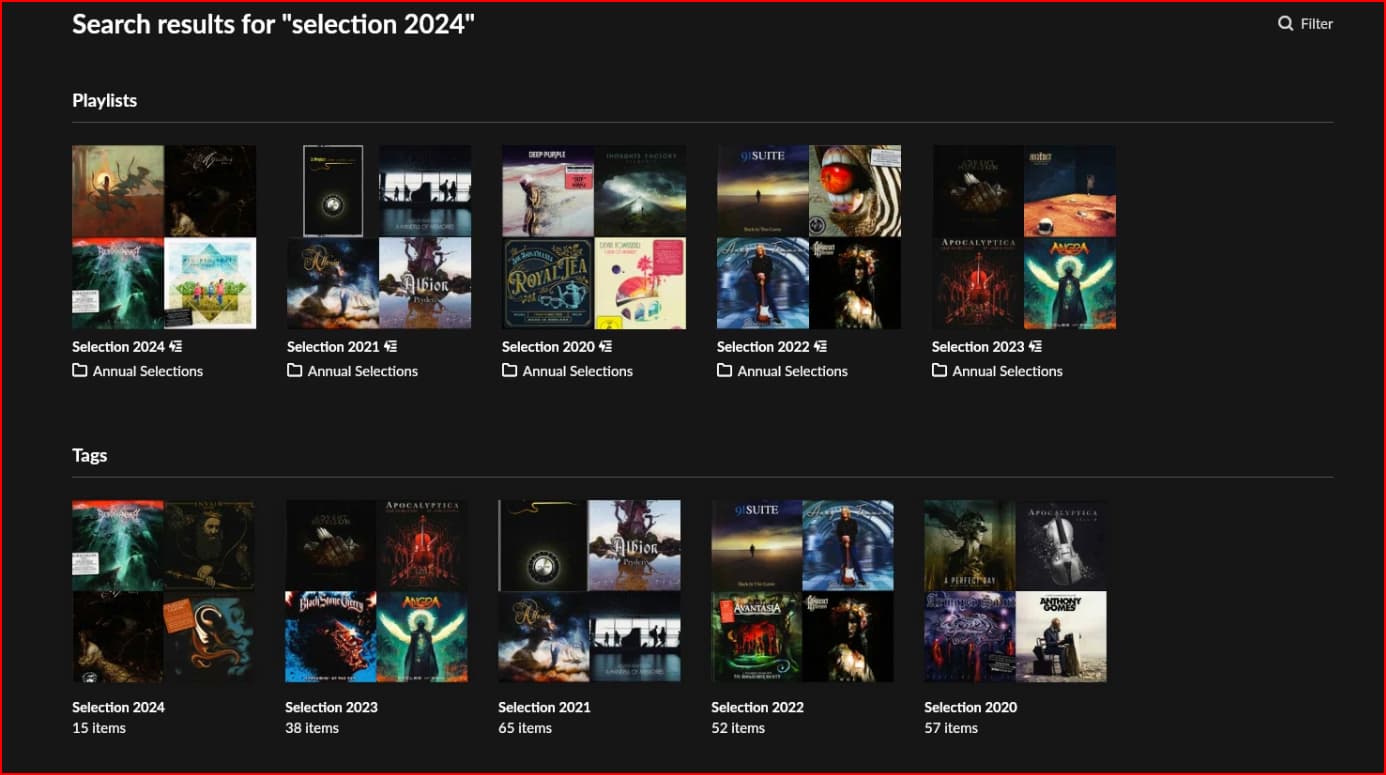The width and height of the screenshot is (1386, 775).
Task: Click the "52 items" count text
Action: coord(738,728)
